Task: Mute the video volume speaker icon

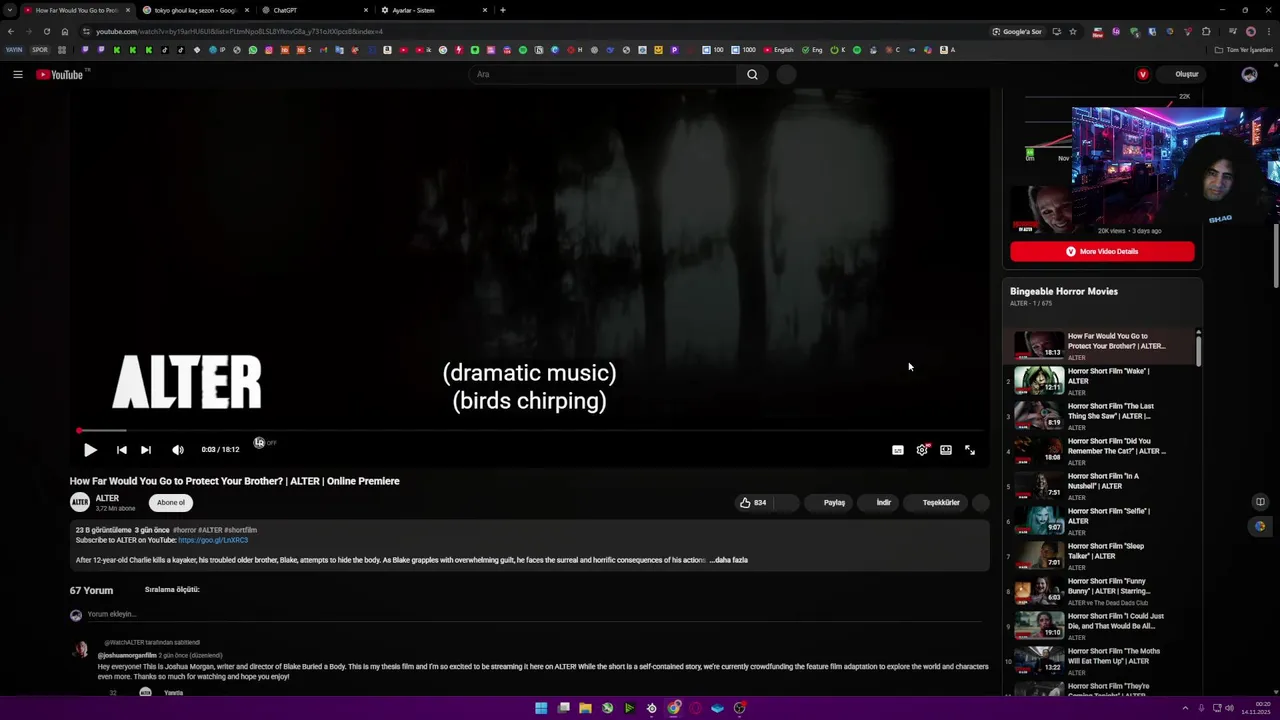Action: pos(178,450)
